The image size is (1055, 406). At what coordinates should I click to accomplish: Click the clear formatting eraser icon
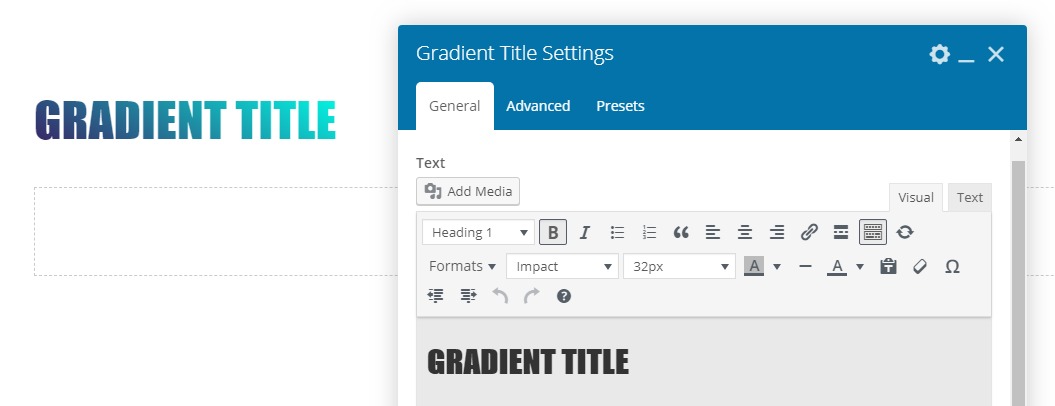920,267
